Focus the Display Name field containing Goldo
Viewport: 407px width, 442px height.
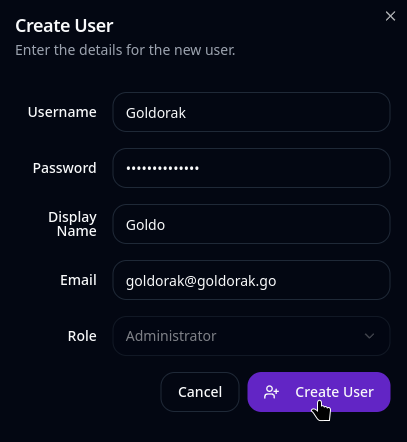point(251,224)
